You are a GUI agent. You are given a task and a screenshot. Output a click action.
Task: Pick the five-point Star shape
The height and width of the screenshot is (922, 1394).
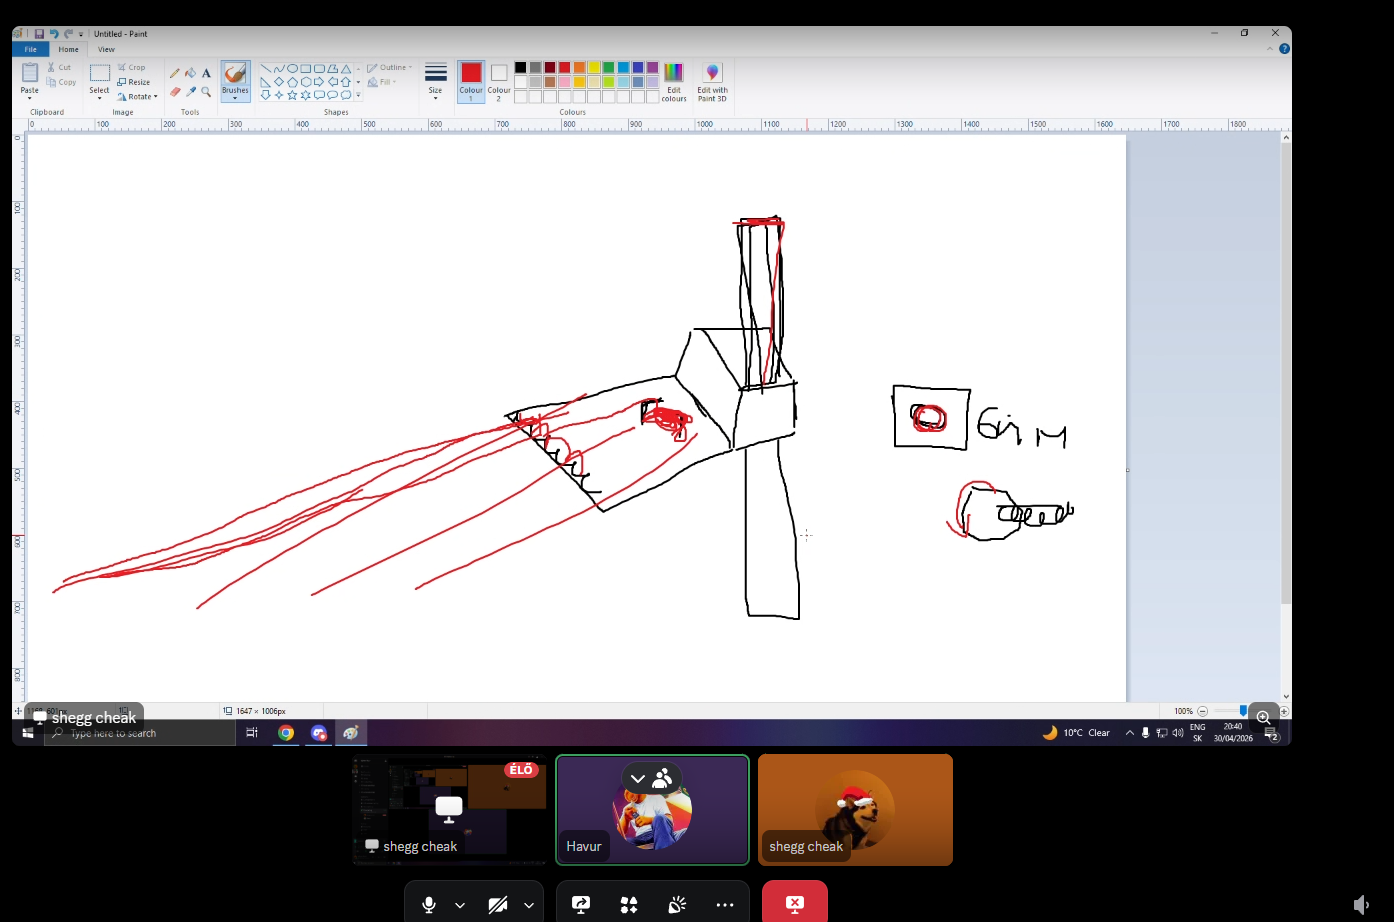tap(292, 95)
